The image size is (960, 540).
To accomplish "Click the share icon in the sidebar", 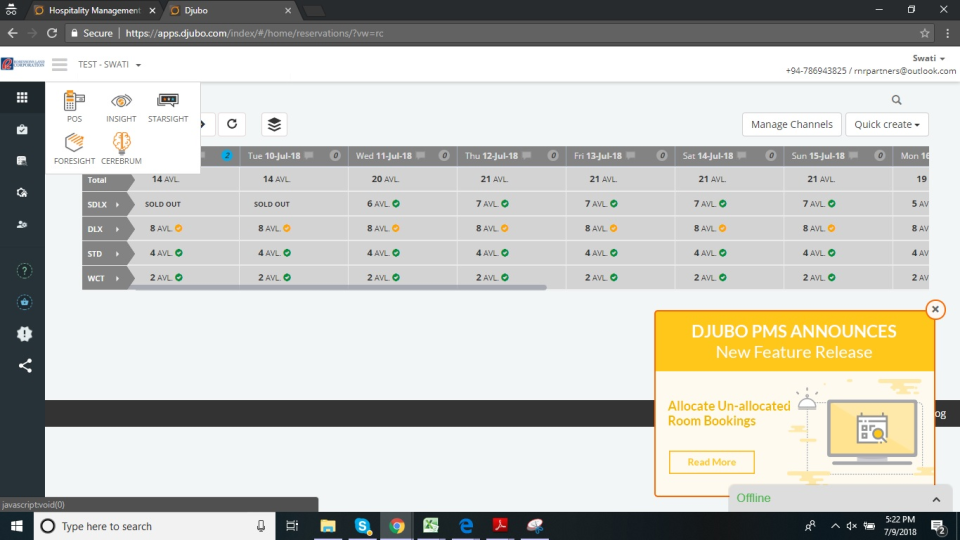I will point(24,366).
